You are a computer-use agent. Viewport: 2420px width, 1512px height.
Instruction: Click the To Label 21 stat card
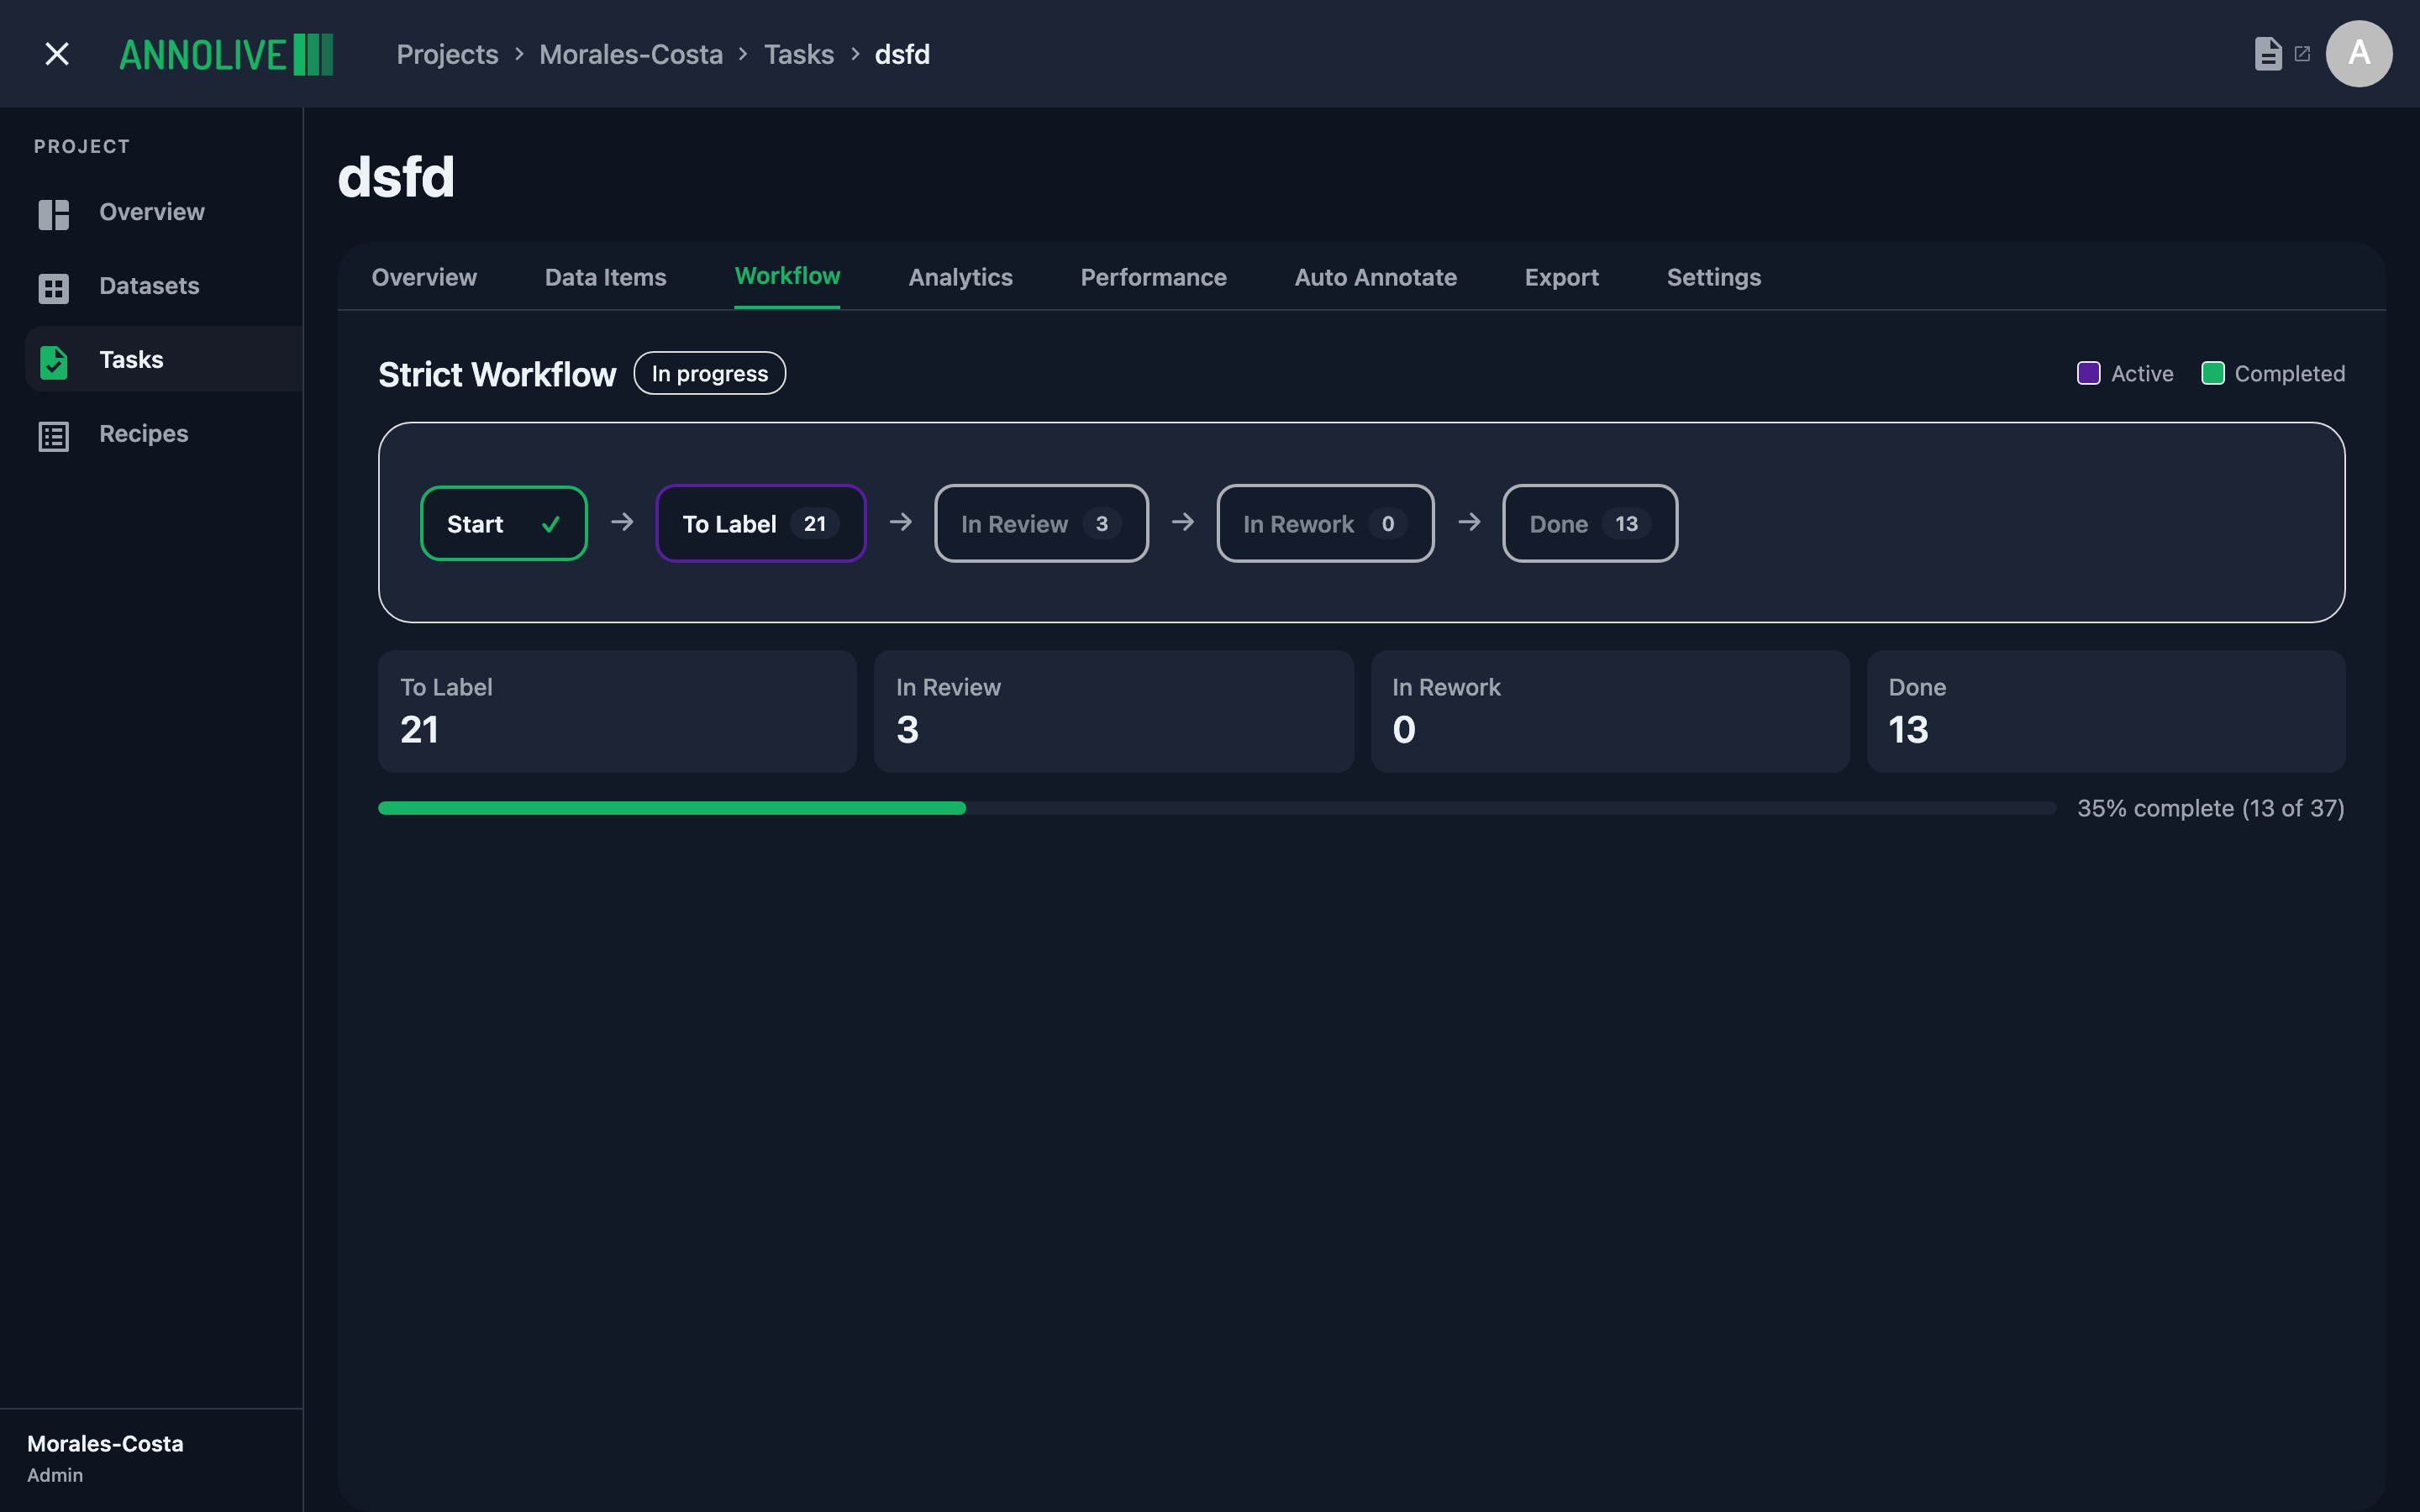(x=617, y=712)
